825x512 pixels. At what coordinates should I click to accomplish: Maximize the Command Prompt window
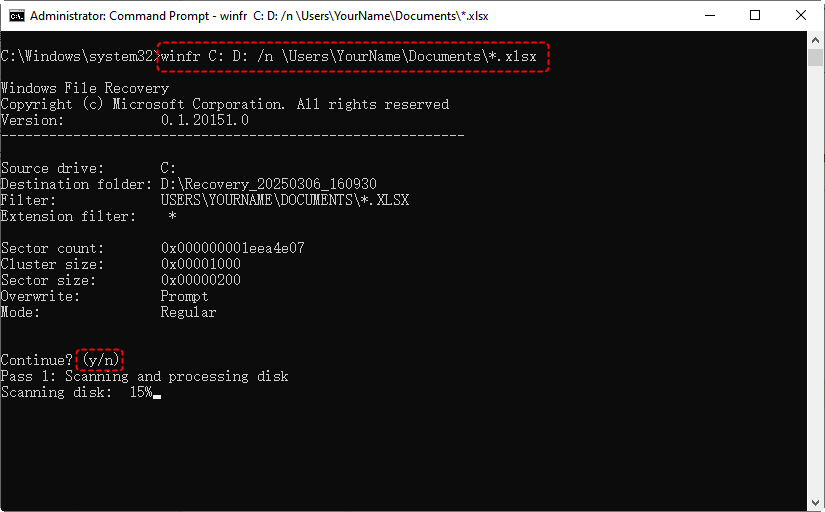(x=756, y=15)
